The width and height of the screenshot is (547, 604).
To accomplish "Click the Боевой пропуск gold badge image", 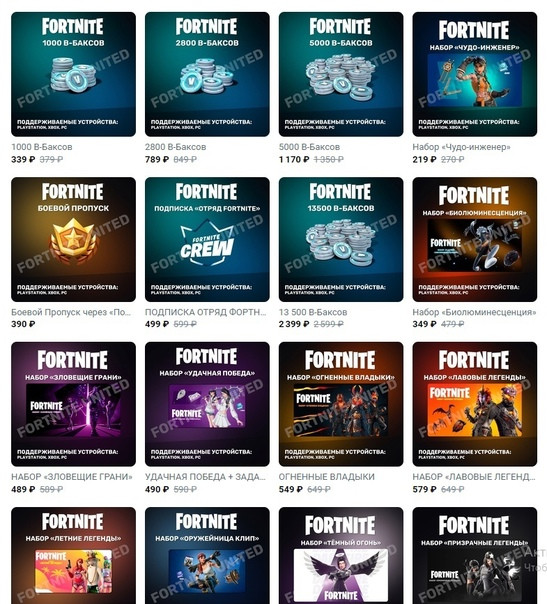I will [73, 239].
